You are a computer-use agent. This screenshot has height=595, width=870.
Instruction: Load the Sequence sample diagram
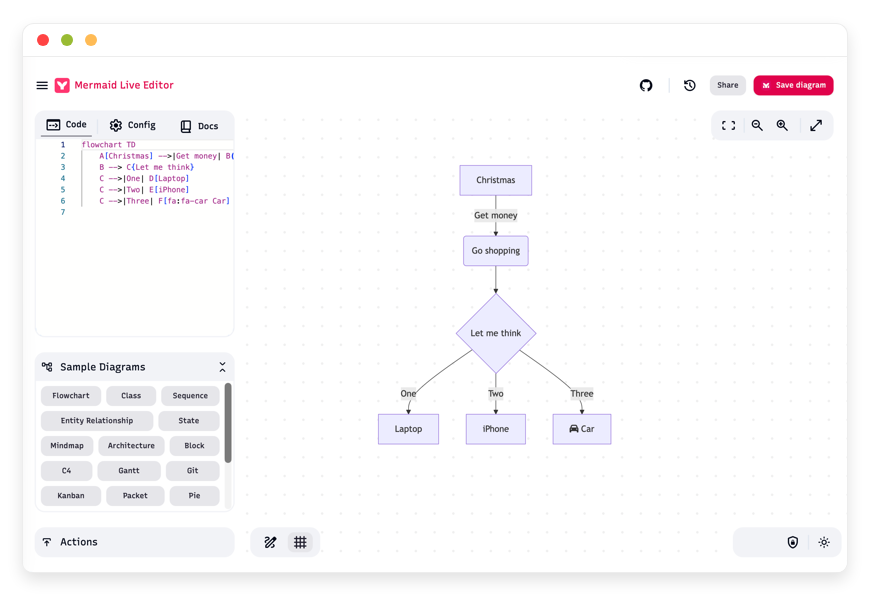click(x=190, y=396)
